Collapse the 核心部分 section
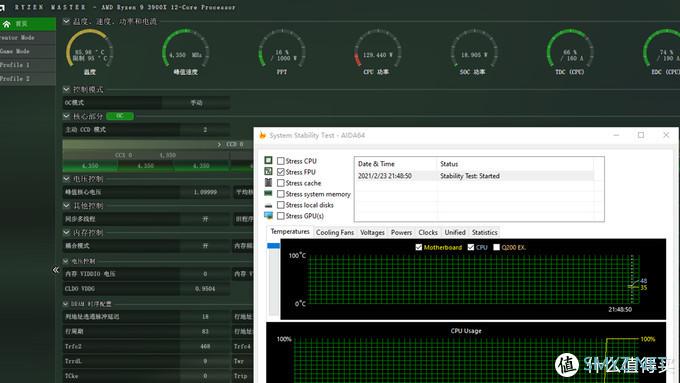The image size is (680, 383). [x=66, y=116]
